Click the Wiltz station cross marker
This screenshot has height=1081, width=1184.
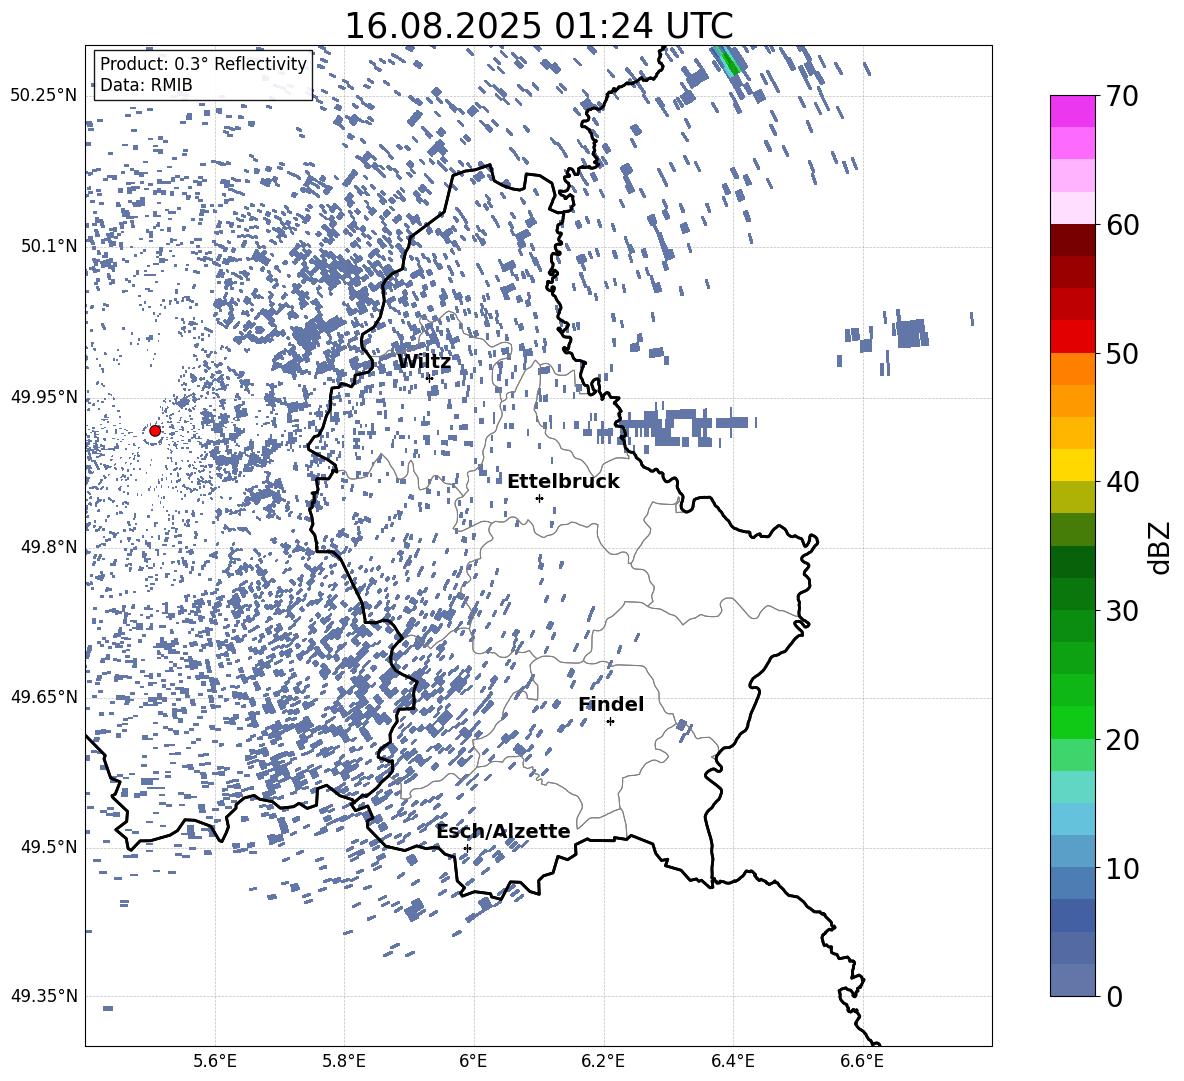point(430,377)
